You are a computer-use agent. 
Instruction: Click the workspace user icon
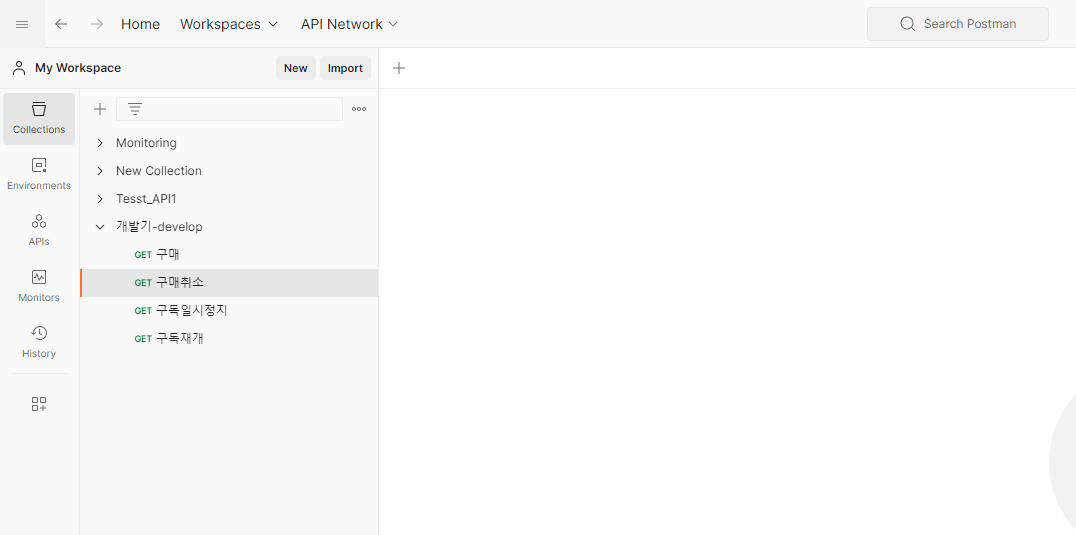(19, 68)
